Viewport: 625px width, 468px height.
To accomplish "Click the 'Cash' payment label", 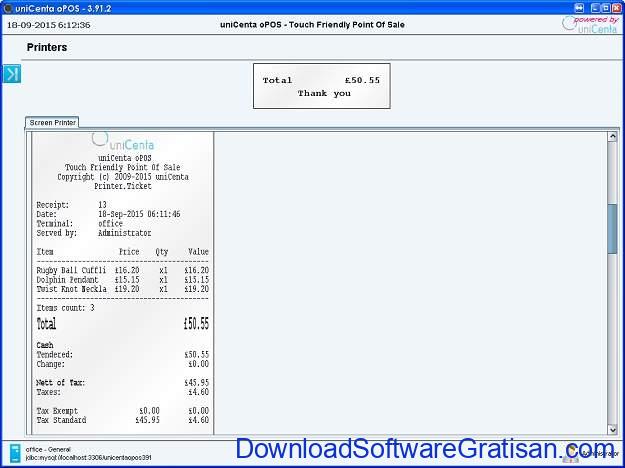I will click(45, 345).
